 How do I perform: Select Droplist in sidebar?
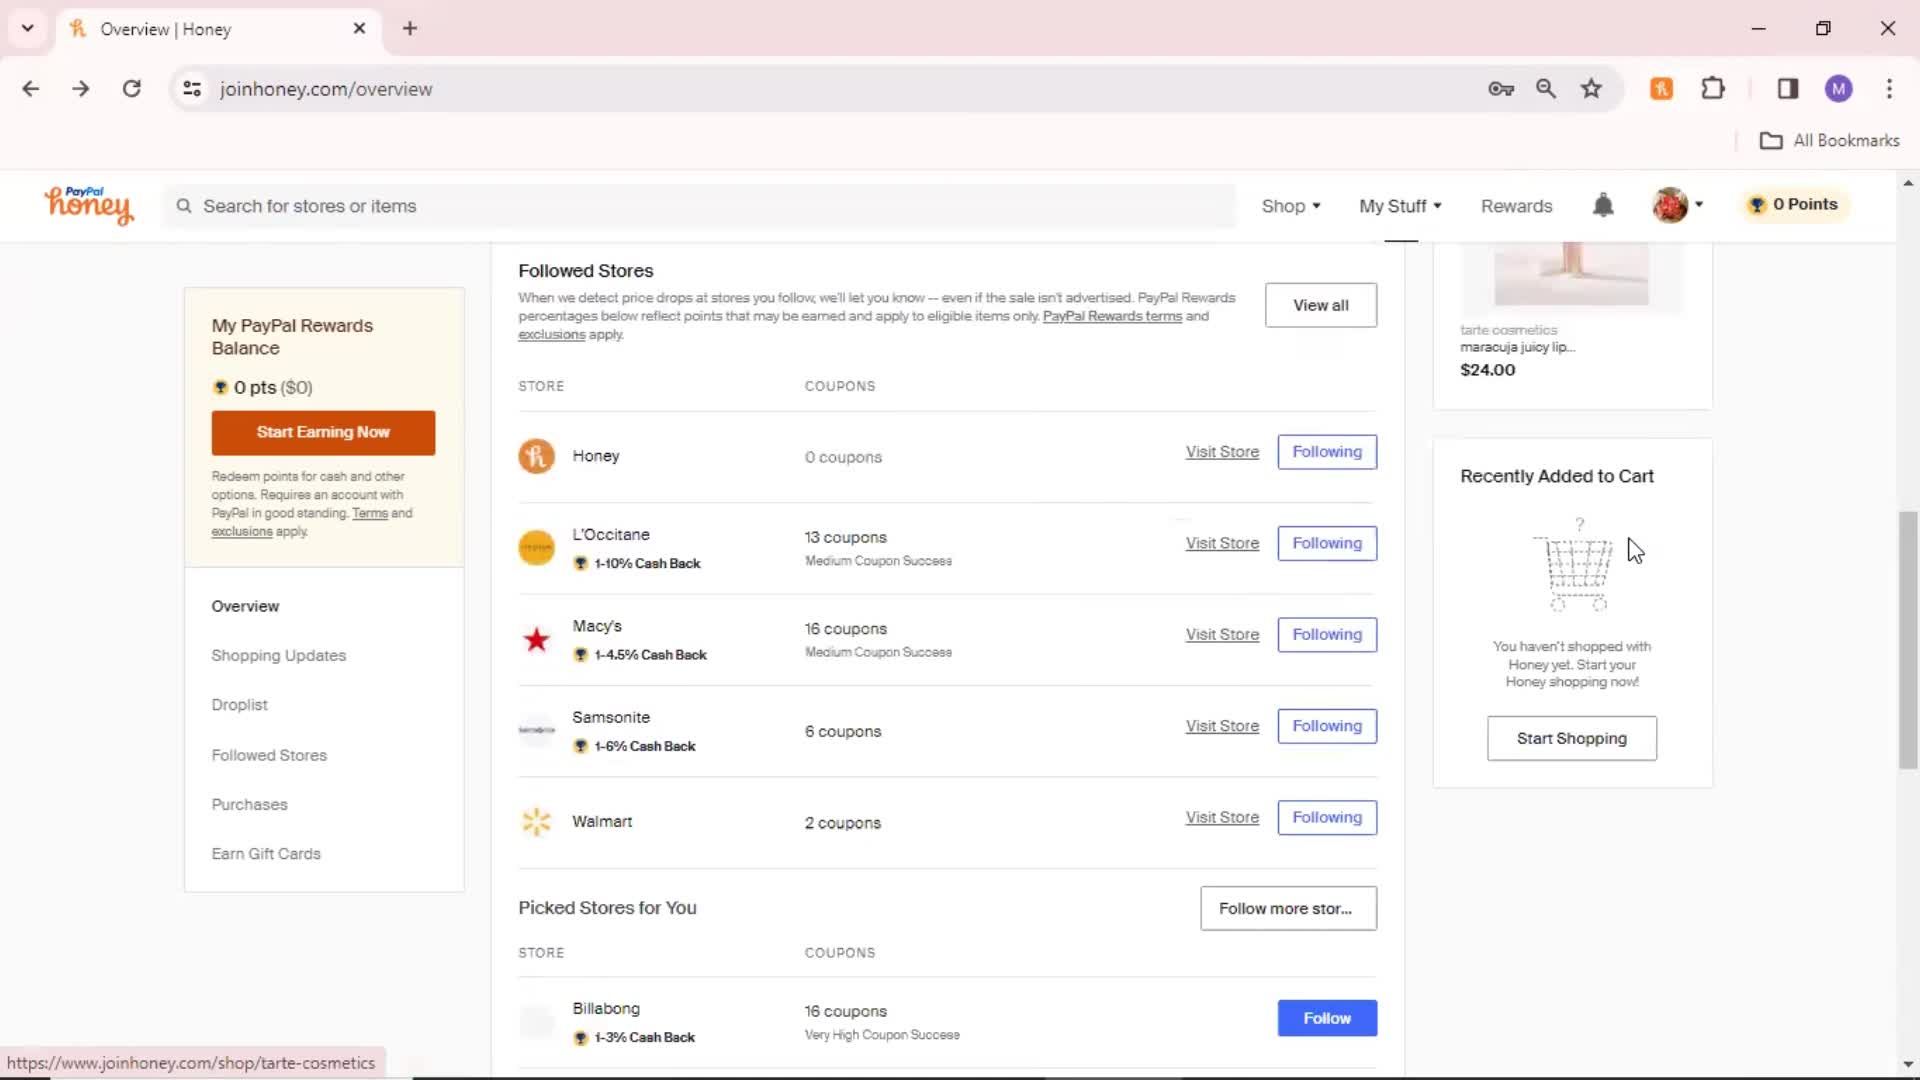[239, 705]
